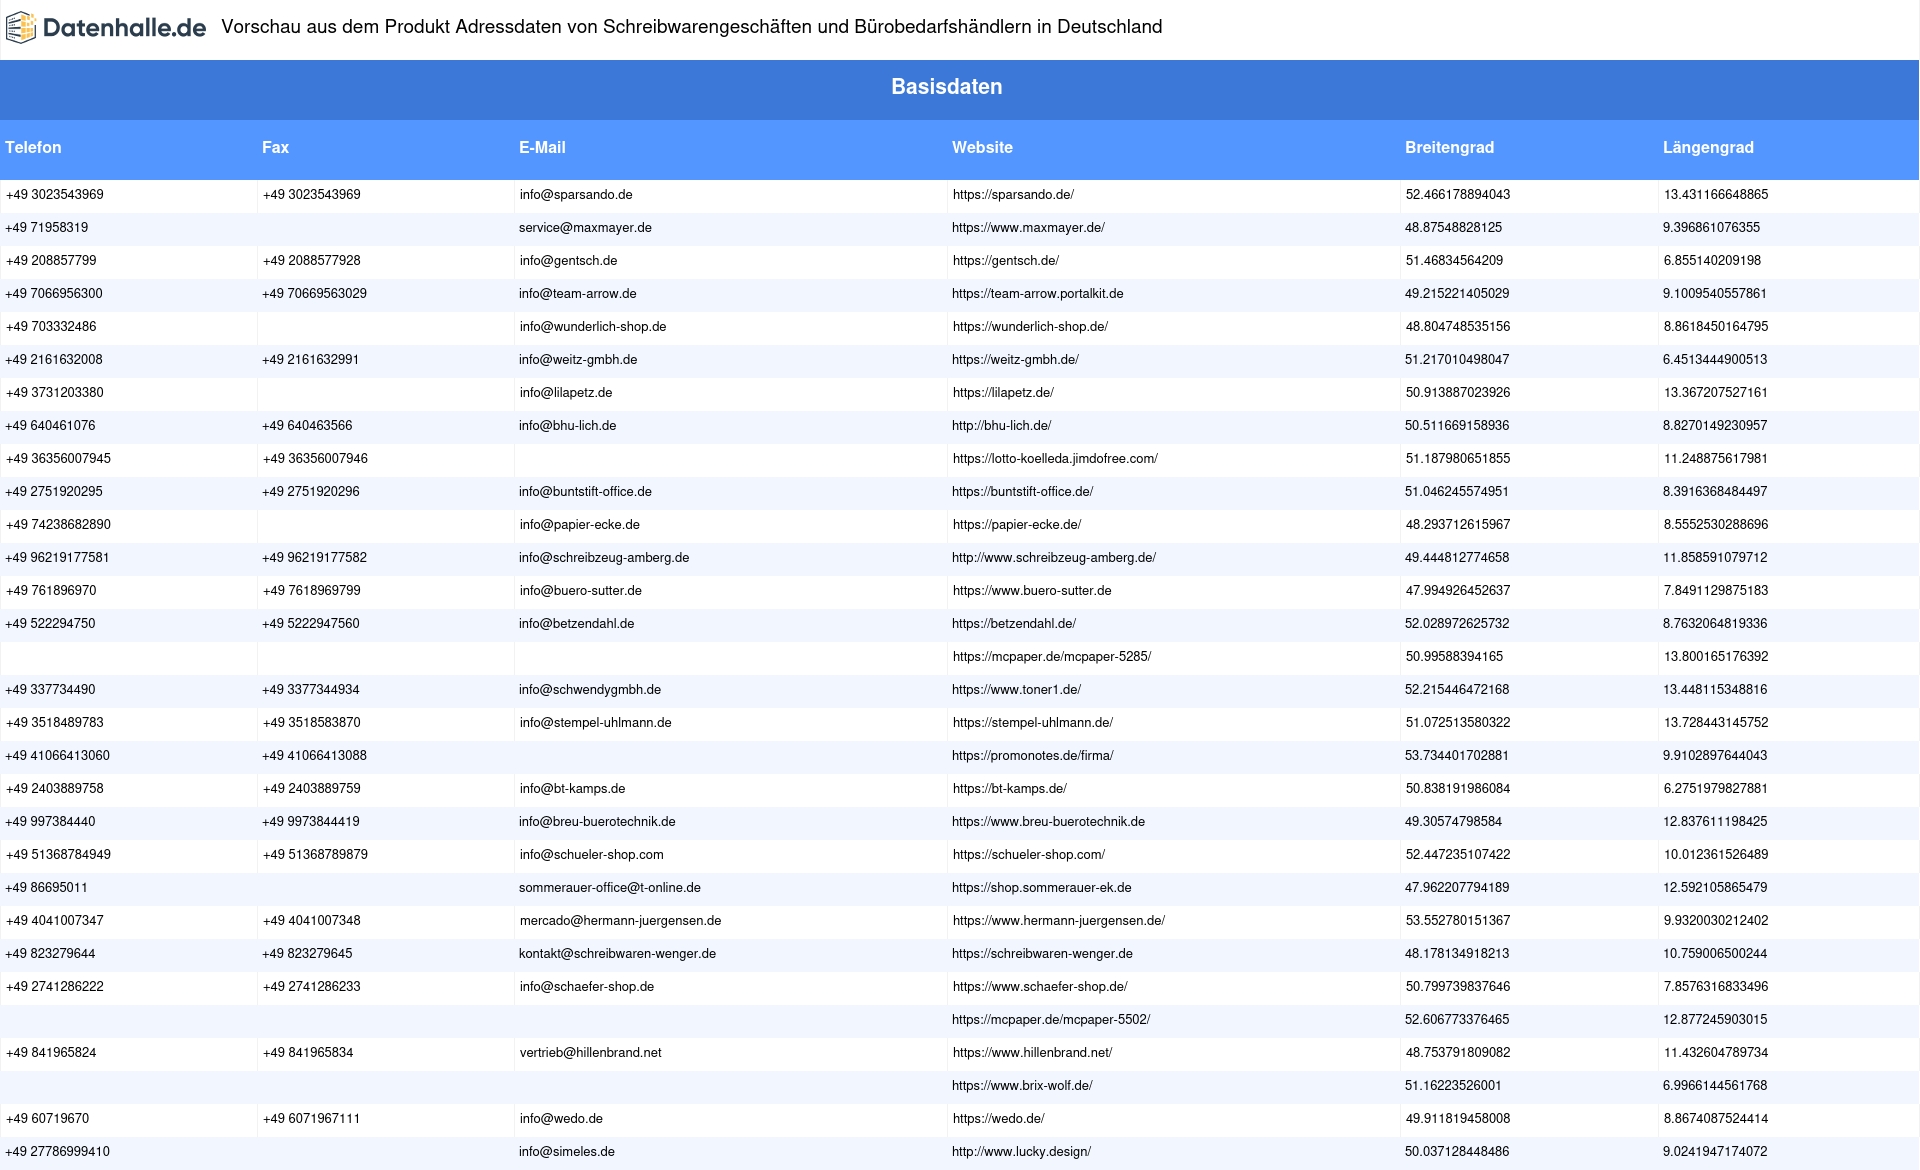The image size is (1920, 1170).
Task: Click website https://weitz-gmbh.de/
Action: point(1015,360)
